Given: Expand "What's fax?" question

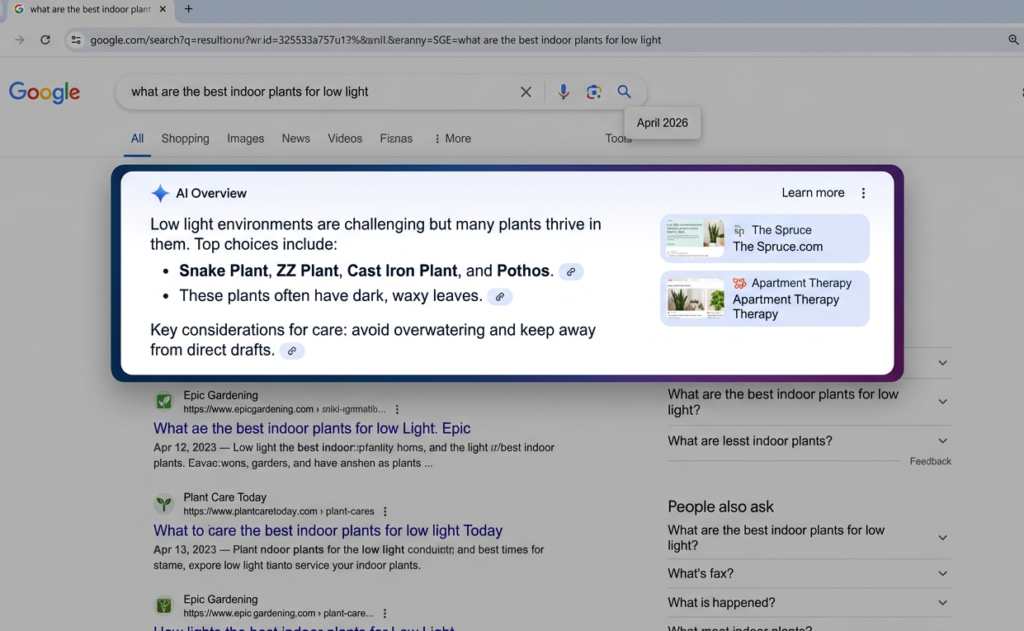Looking at the screenshot, I should pyautogui.click(x=942, y=574).
